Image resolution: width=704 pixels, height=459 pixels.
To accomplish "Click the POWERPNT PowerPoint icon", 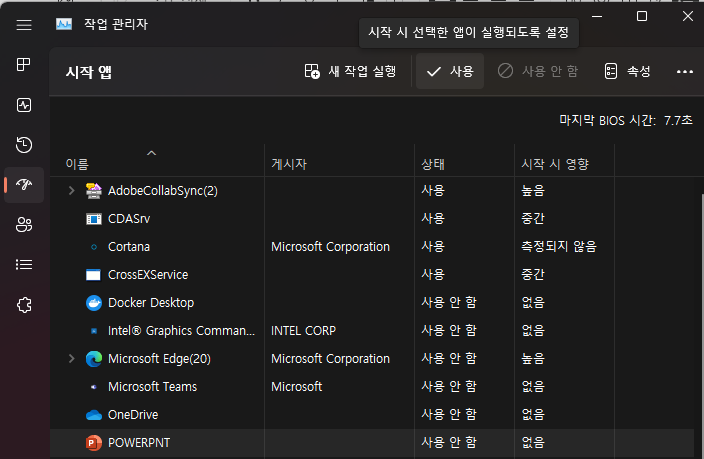I will coord(93,443).
